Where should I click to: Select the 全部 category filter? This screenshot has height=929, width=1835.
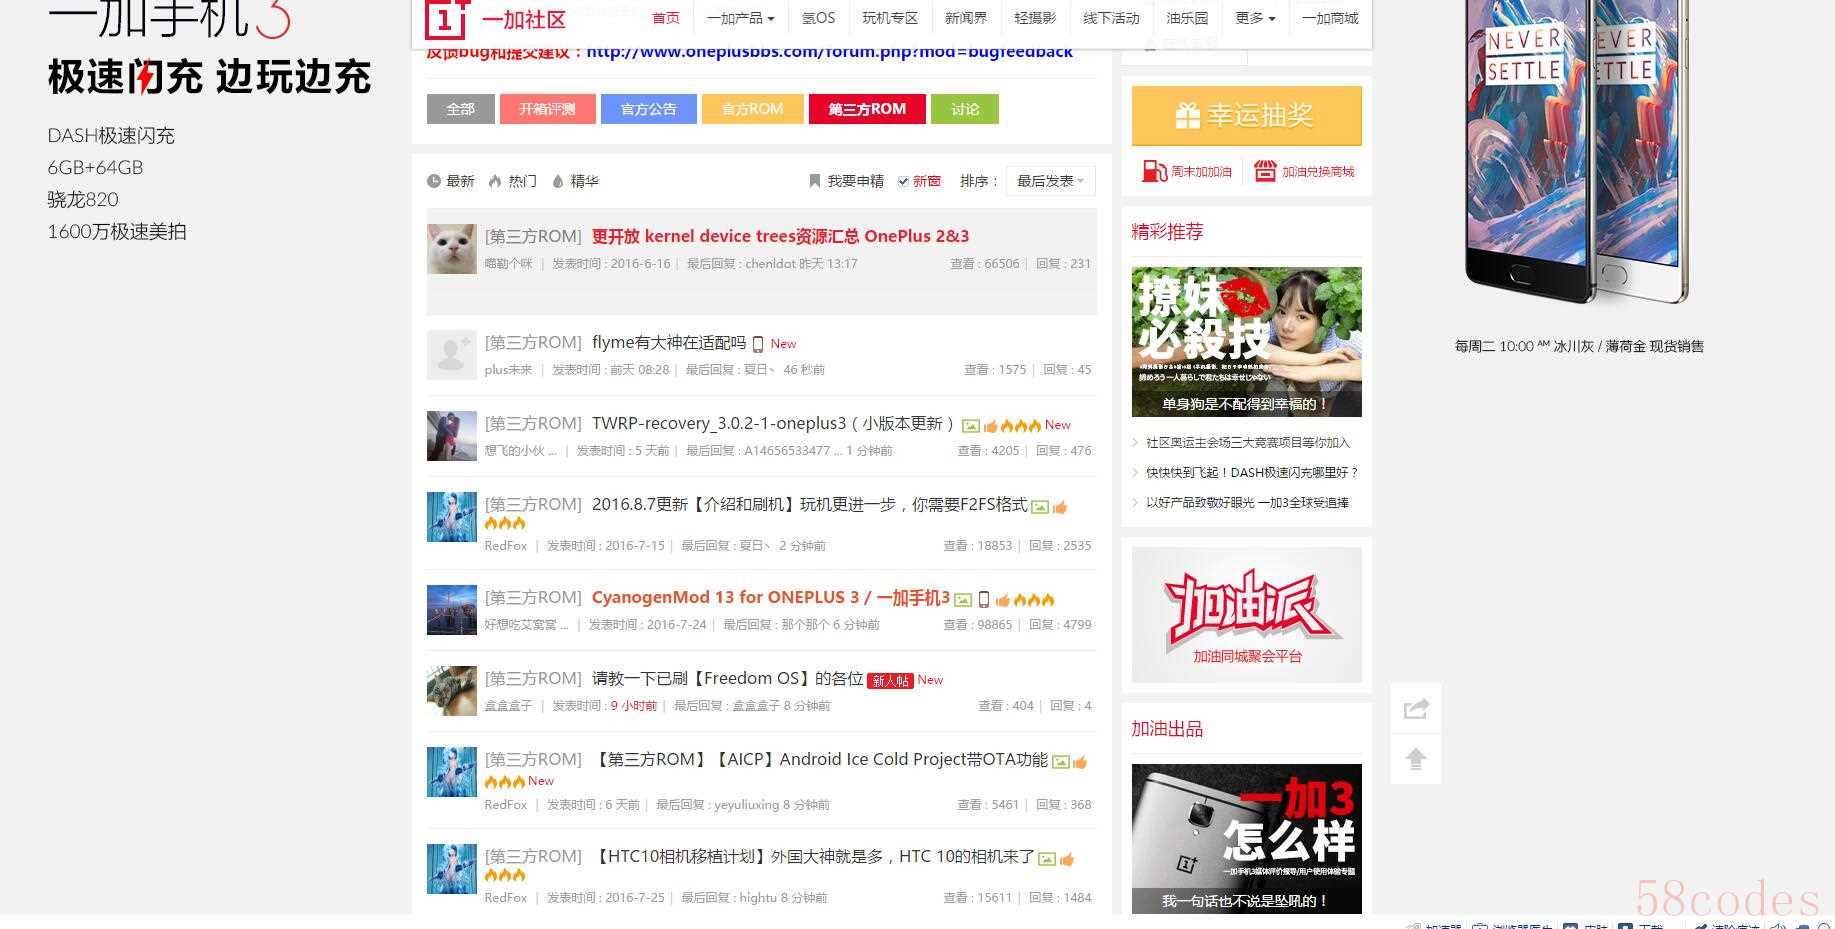(x=461, y=109)
